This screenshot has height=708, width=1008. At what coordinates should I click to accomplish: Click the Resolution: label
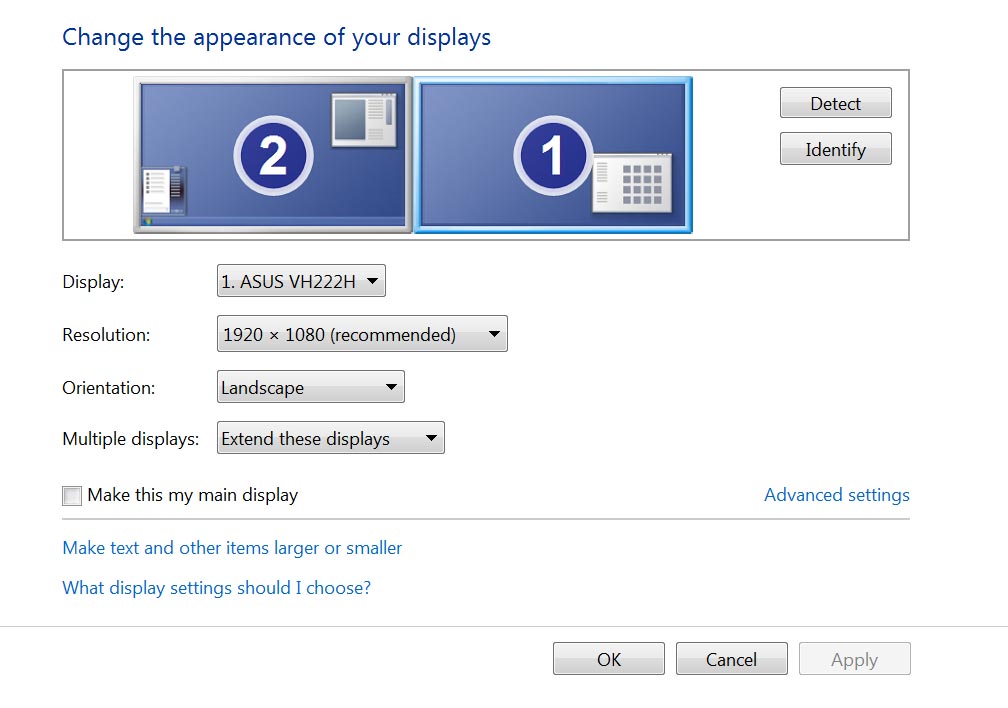click(106, 334)
